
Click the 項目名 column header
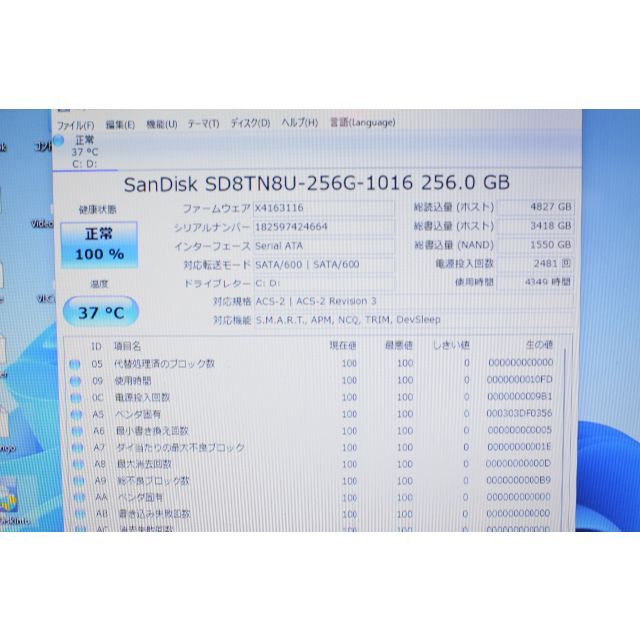pos(127,347)
